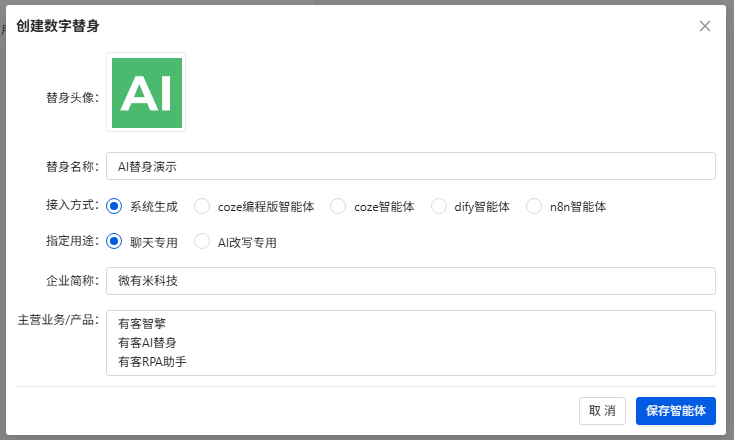Switch purpose to AI改写专用

[202, 242]
